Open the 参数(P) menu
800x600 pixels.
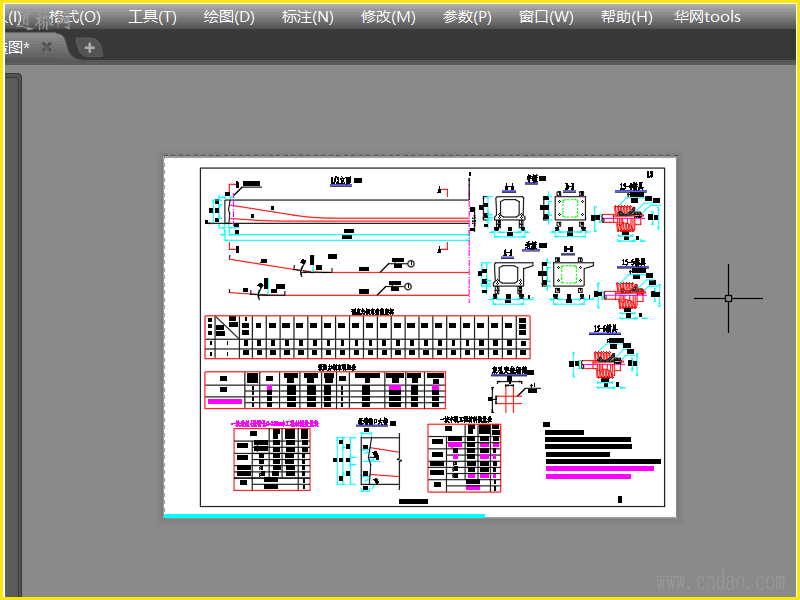pos(467,17)
